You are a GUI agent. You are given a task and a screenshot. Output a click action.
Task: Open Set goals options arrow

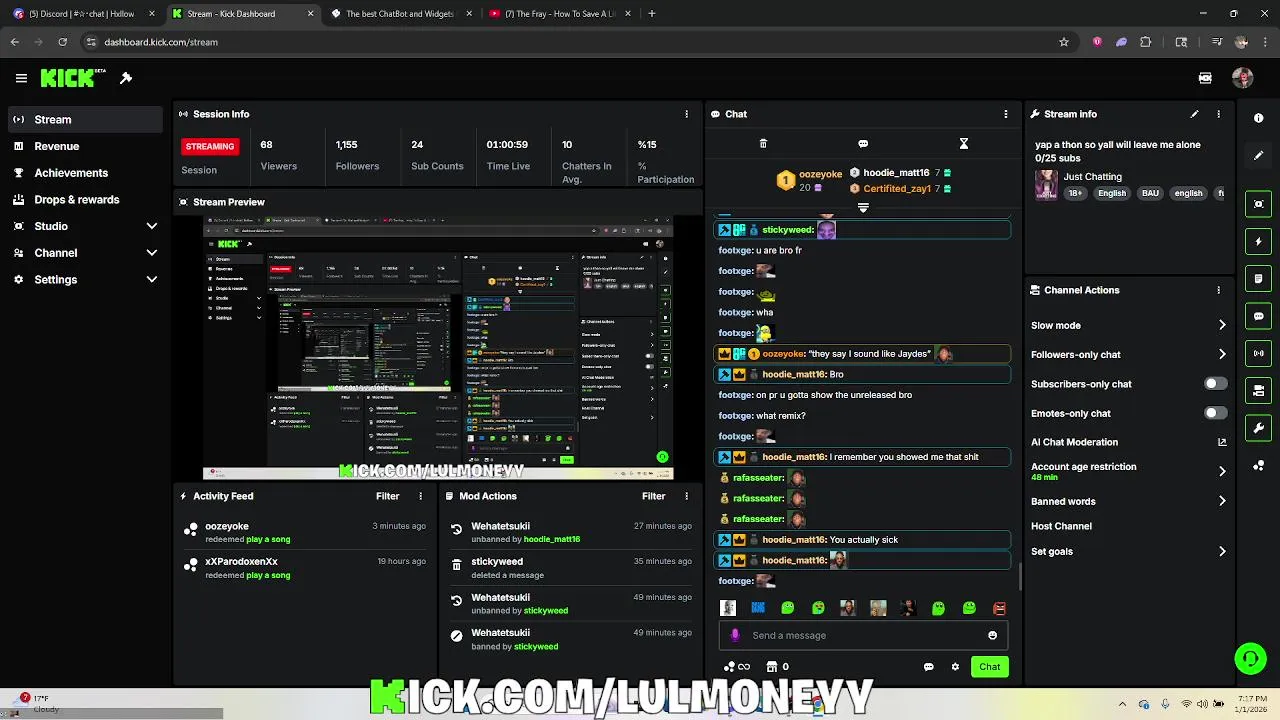[1222, 551]
